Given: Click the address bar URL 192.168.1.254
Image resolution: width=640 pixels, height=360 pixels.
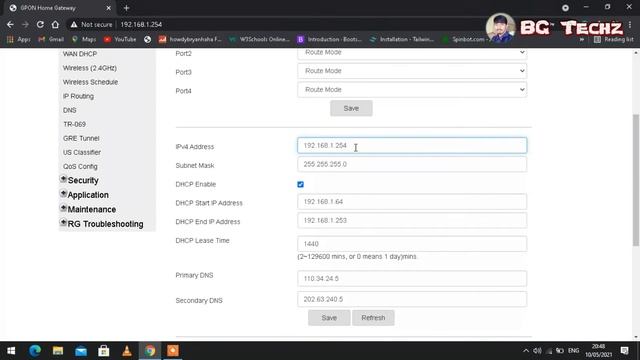Looking at the screenshot, I should [141, 24].
